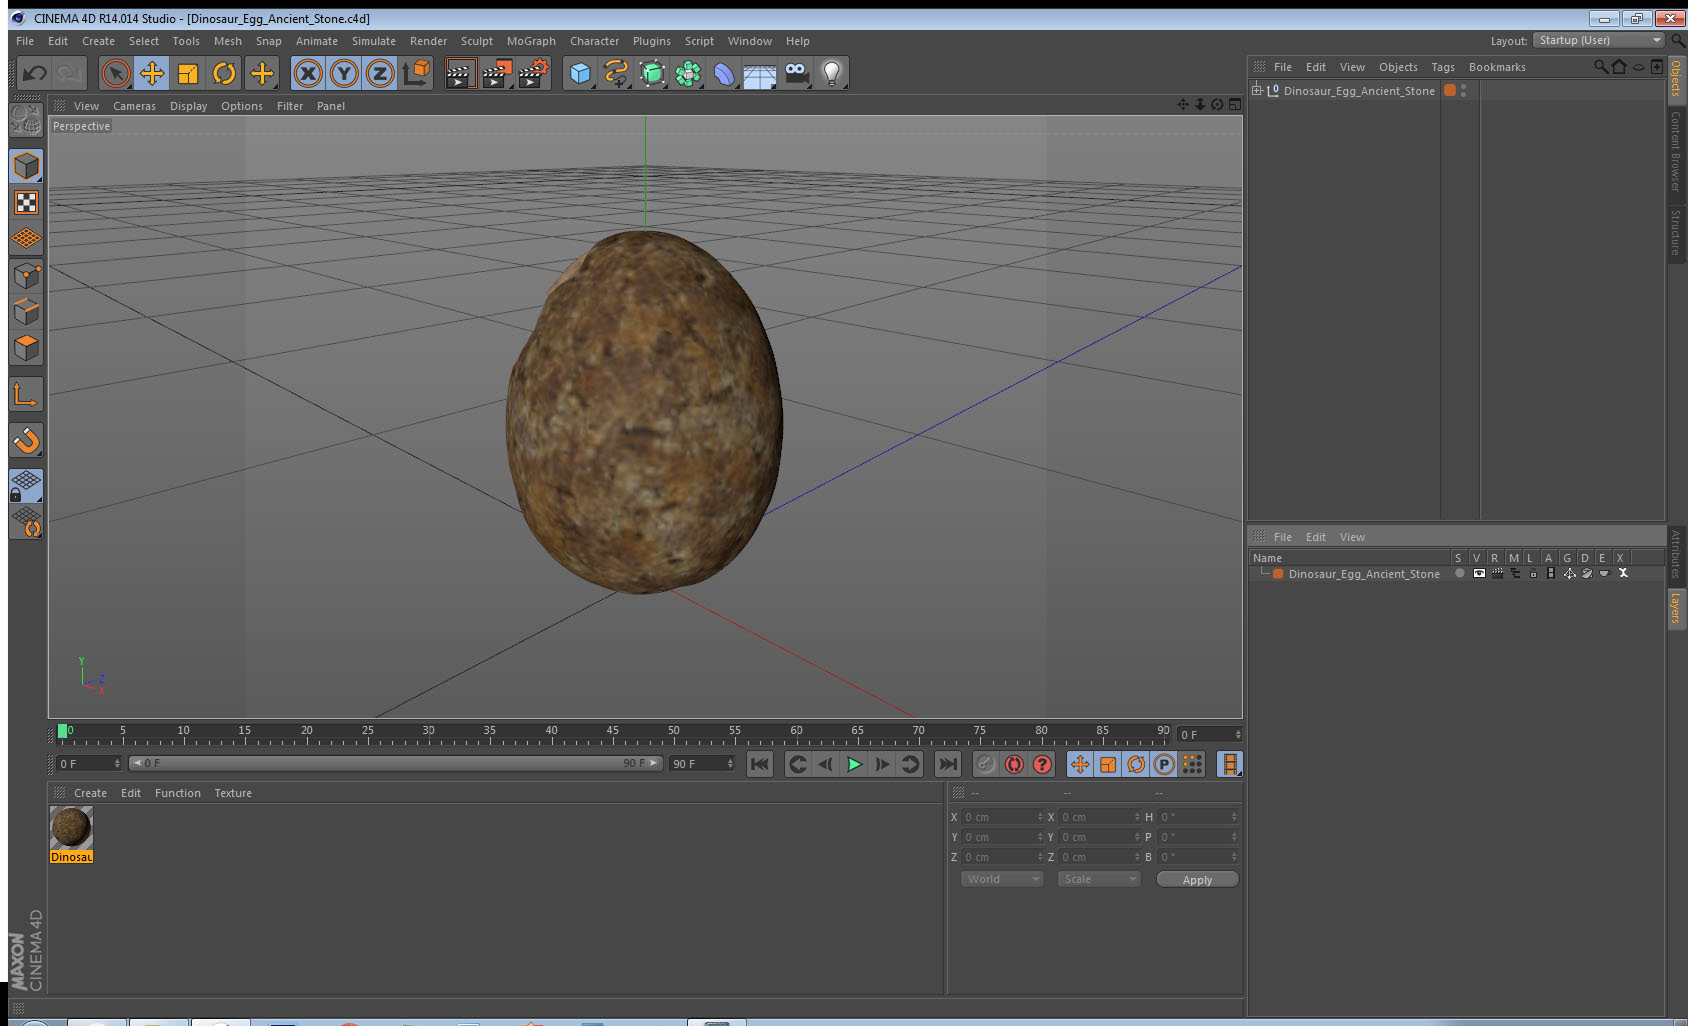Toggle position keyframe recording in timeline bar
The width and height of the screenshot is (1688, 1026).
[x=1080, y=764]
